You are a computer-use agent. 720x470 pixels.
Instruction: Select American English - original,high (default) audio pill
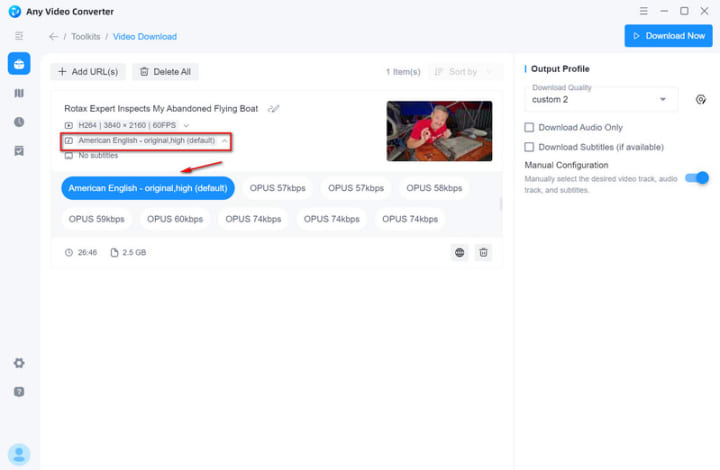point(148,188)
